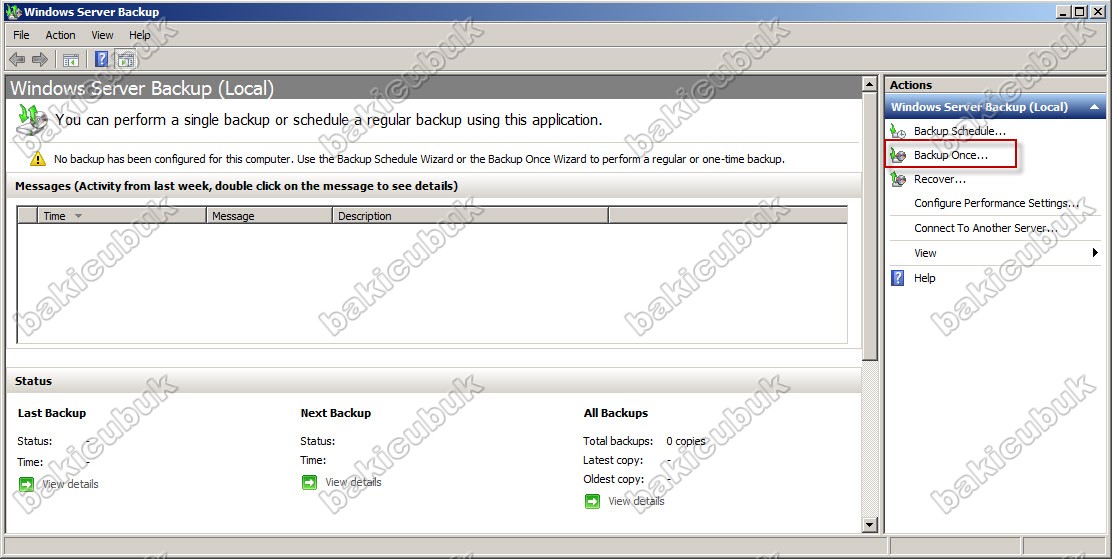Collapse the Windows Server Backup (Local) actions section
Screen dimensions: 1112x559
tap(1095, 107)
